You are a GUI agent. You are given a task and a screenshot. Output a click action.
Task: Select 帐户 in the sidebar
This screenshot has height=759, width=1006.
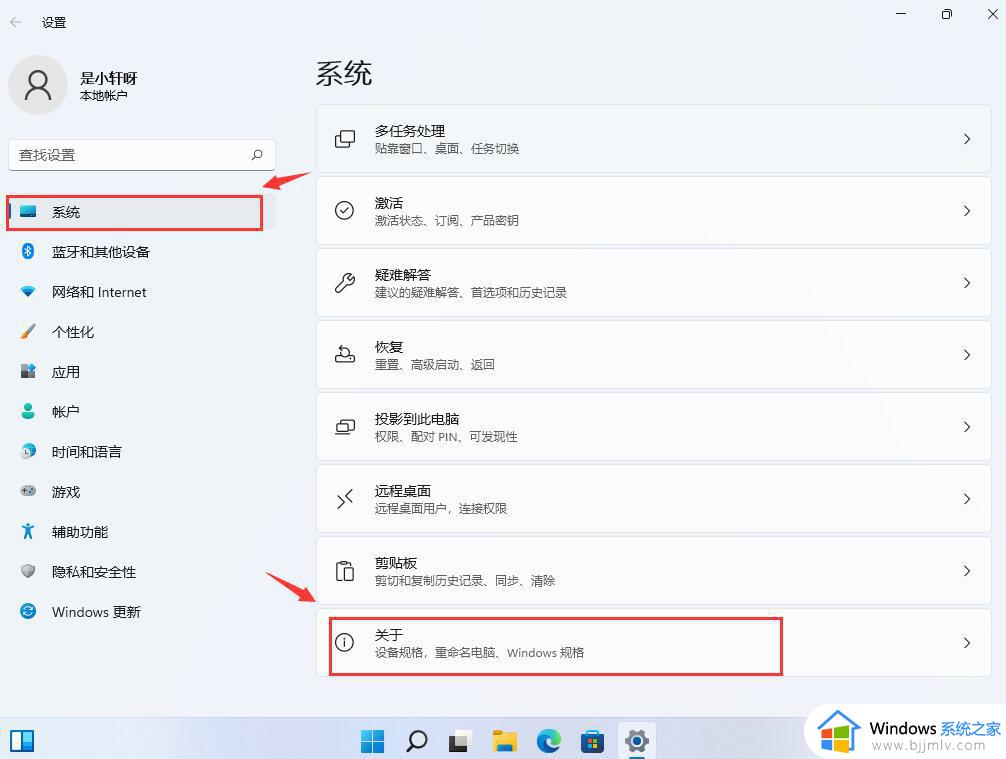pyautogui.click(x=141, y=411)
